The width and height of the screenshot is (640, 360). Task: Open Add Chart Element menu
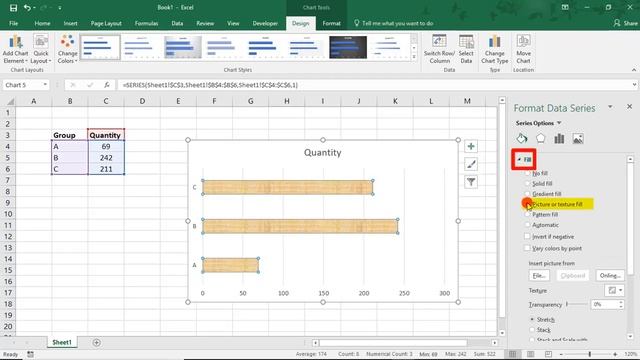(15, 49)
